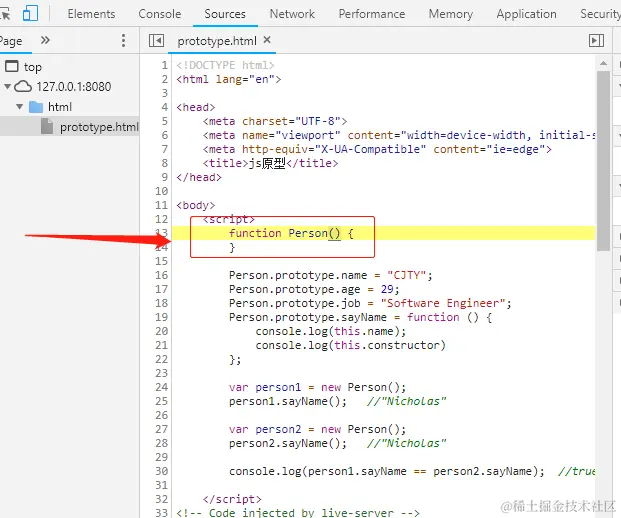Click the scrollbar up arrow in editor
Image resolution: width=621 pixels, height=518 pixels.
click(x=603, y=63)
